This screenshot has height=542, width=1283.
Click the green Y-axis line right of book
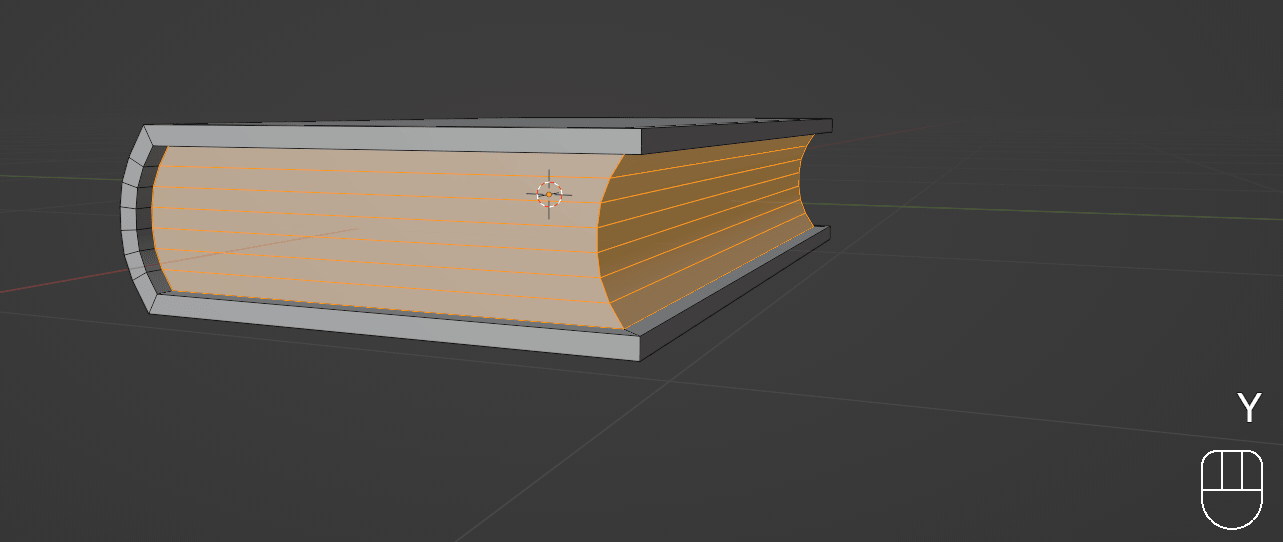click(x=1000, y=210)
